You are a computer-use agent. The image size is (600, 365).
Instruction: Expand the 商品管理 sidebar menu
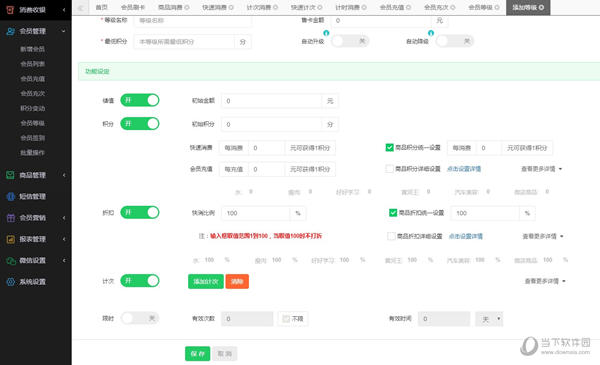(64, 175)
